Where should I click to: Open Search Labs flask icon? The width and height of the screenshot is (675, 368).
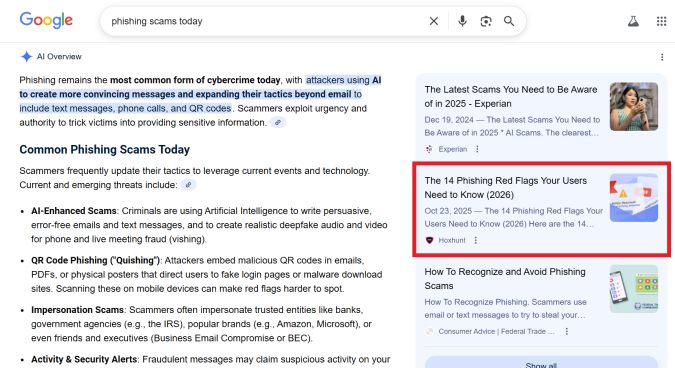633,21
